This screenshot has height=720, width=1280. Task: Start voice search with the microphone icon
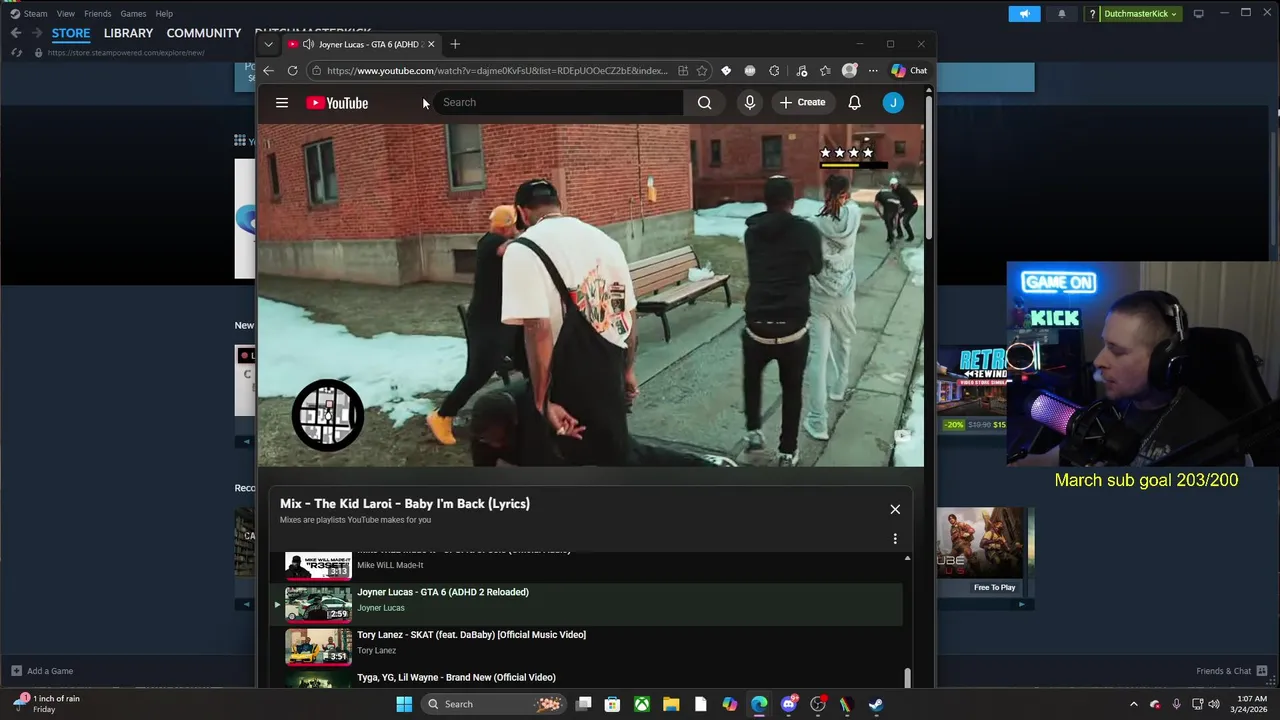(x=749, y=102)
